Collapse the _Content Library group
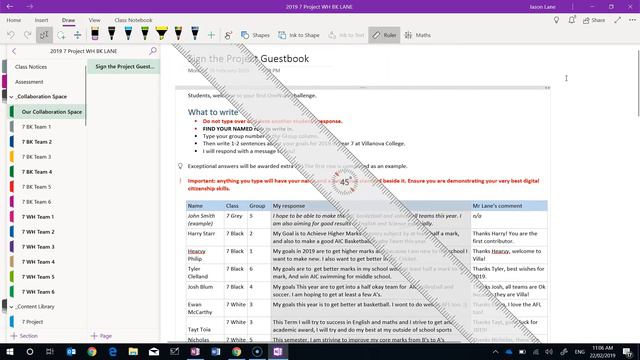Image resolution: width=640 pixels, height=360 pixels. (x=11, y=307)
